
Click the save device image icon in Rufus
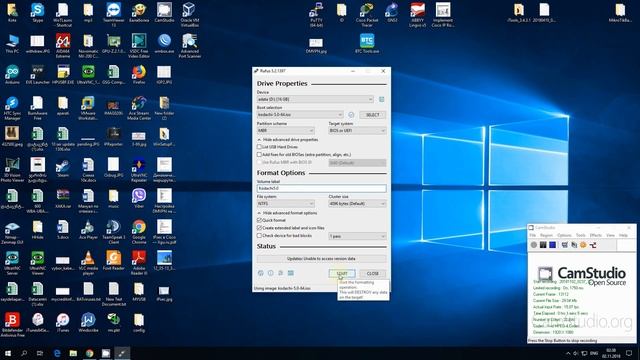pyautogui.click(x=382, y=99)
